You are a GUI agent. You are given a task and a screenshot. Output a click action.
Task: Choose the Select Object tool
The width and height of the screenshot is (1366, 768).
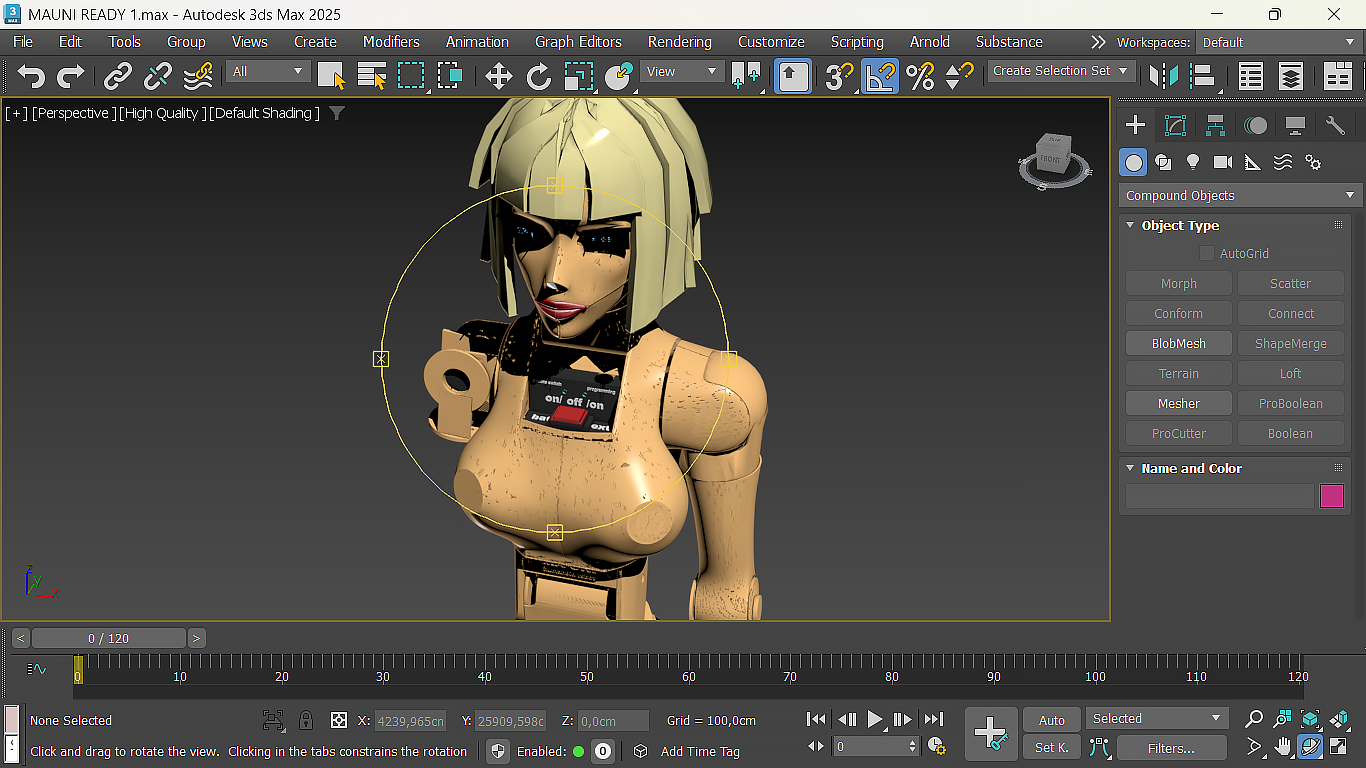click(x=331, y=76)
